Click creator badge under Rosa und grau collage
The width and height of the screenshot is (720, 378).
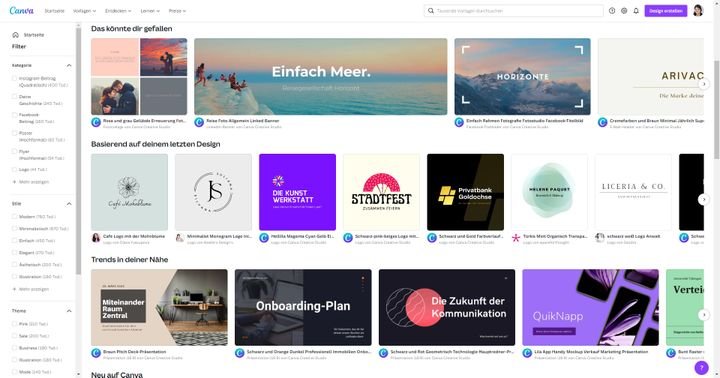pos(96,122)
